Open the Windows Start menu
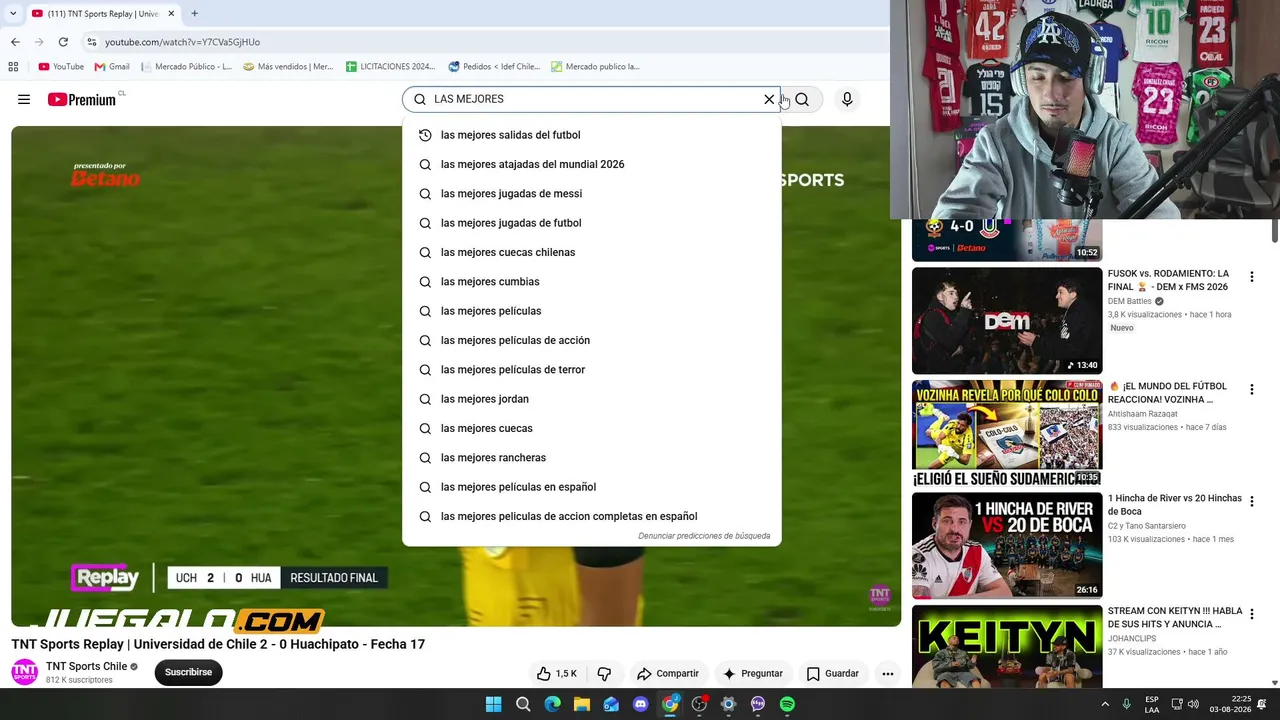The height and width of the screenshot is (720, 1280). (x=494, y=704)
